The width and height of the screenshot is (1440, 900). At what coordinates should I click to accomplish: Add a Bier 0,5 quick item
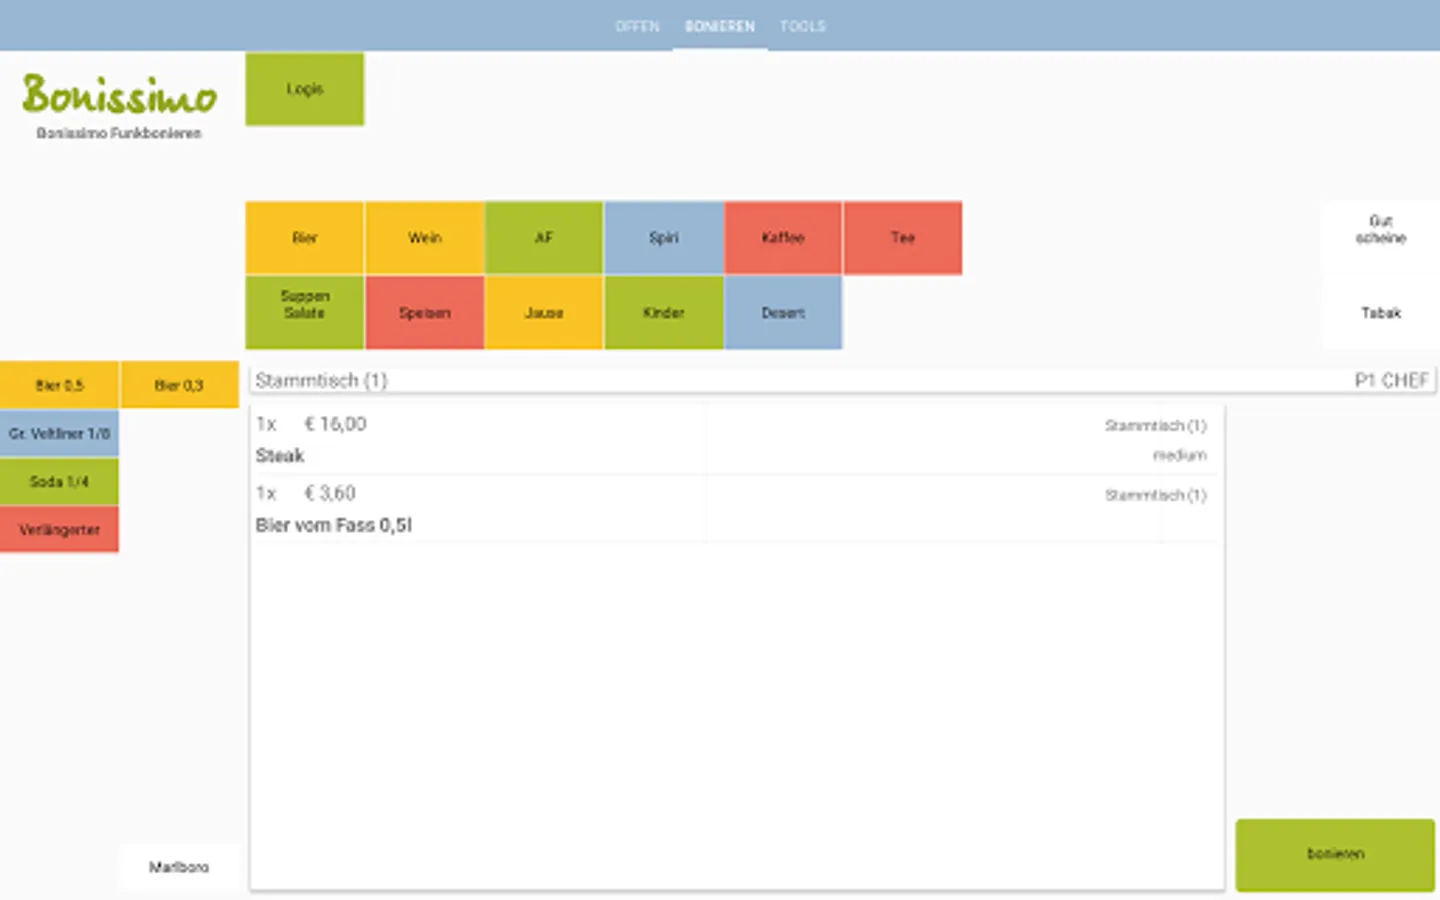[59, 385]
